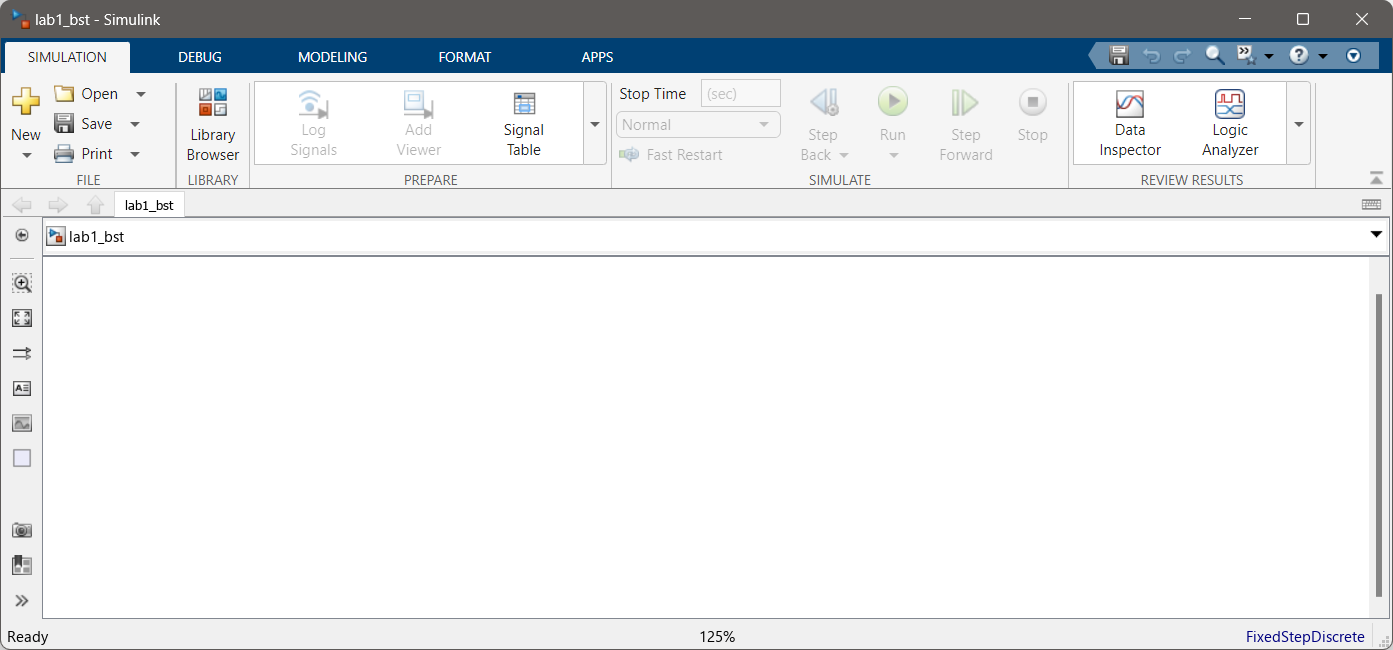
Task: Switch to the FORMAT tab
Action: pos(465,57)
